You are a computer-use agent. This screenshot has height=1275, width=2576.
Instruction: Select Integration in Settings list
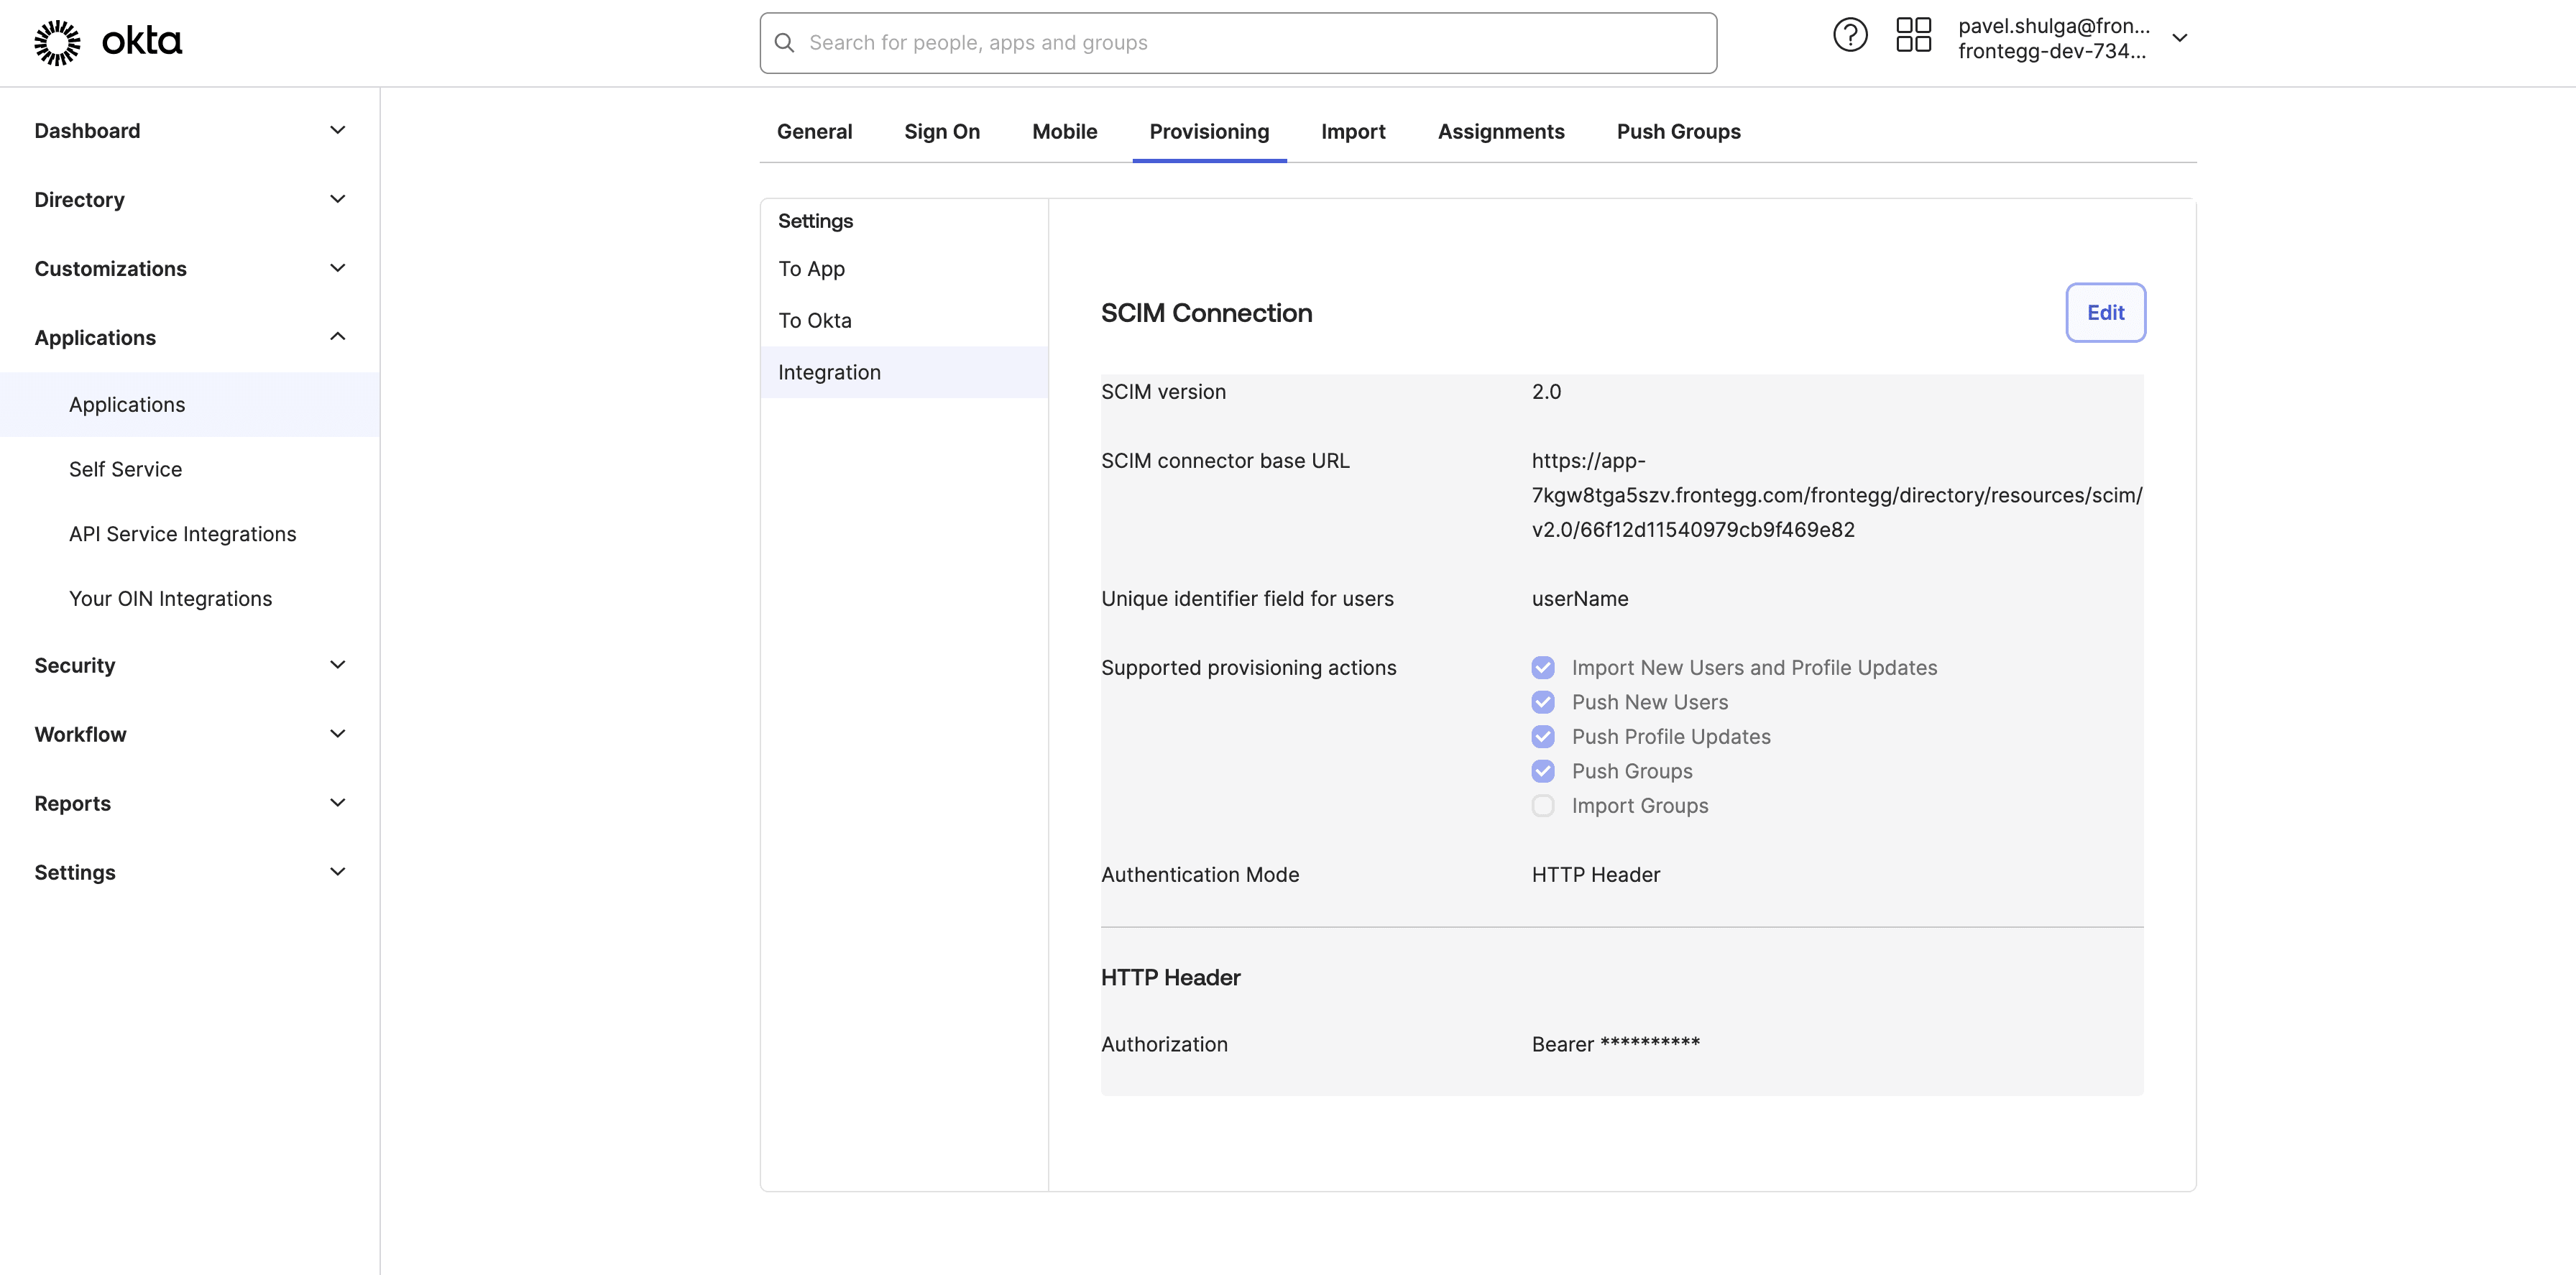[x=904, y=372]
